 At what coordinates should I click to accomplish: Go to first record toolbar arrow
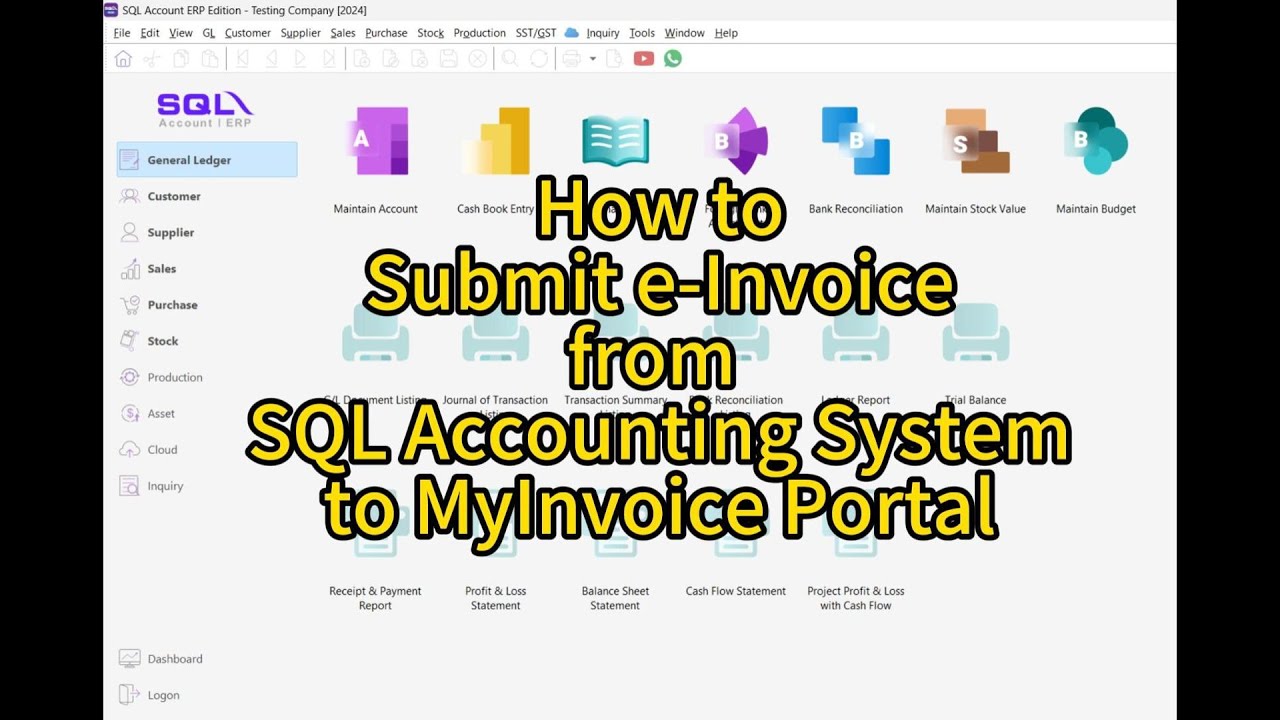[x=243, y=59]
